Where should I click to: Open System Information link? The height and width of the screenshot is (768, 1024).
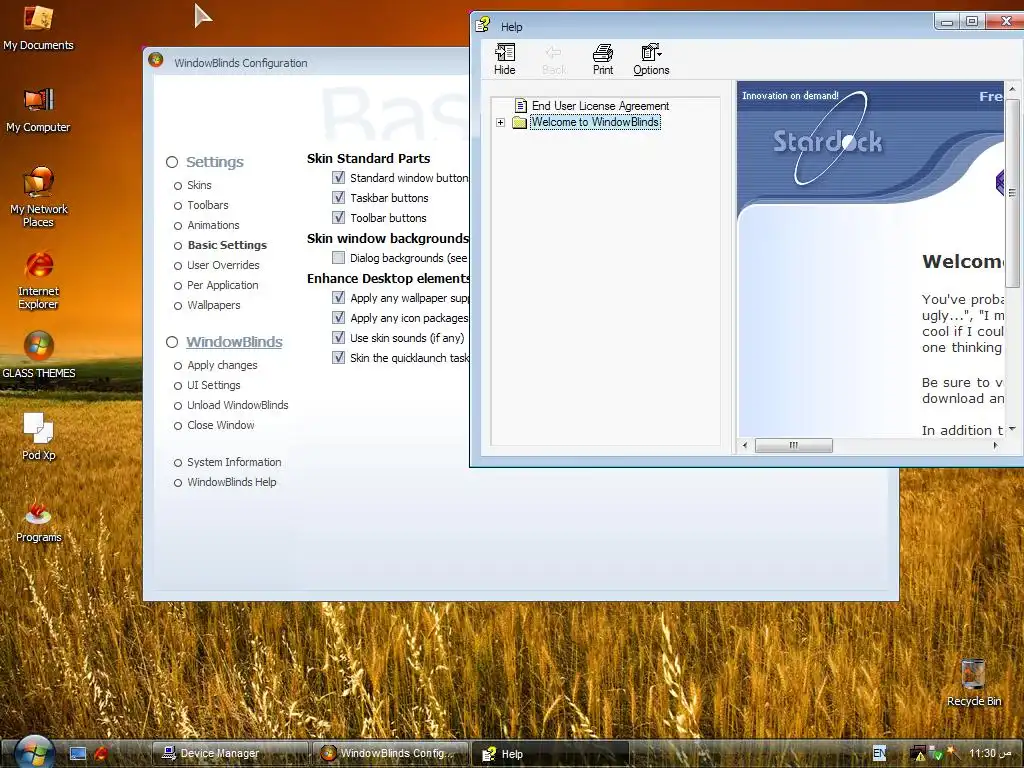pos(234,462)
